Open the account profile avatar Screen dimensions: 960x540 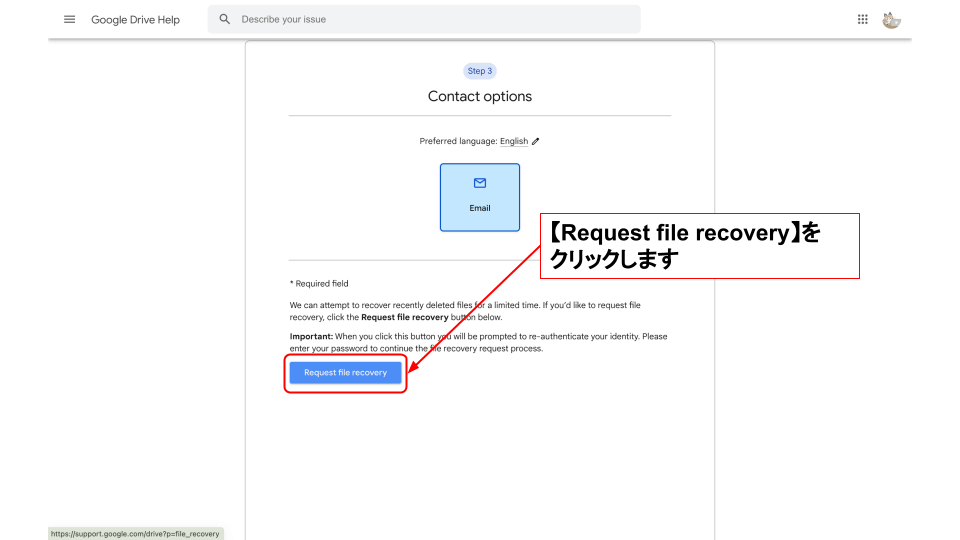click(891, 19)
